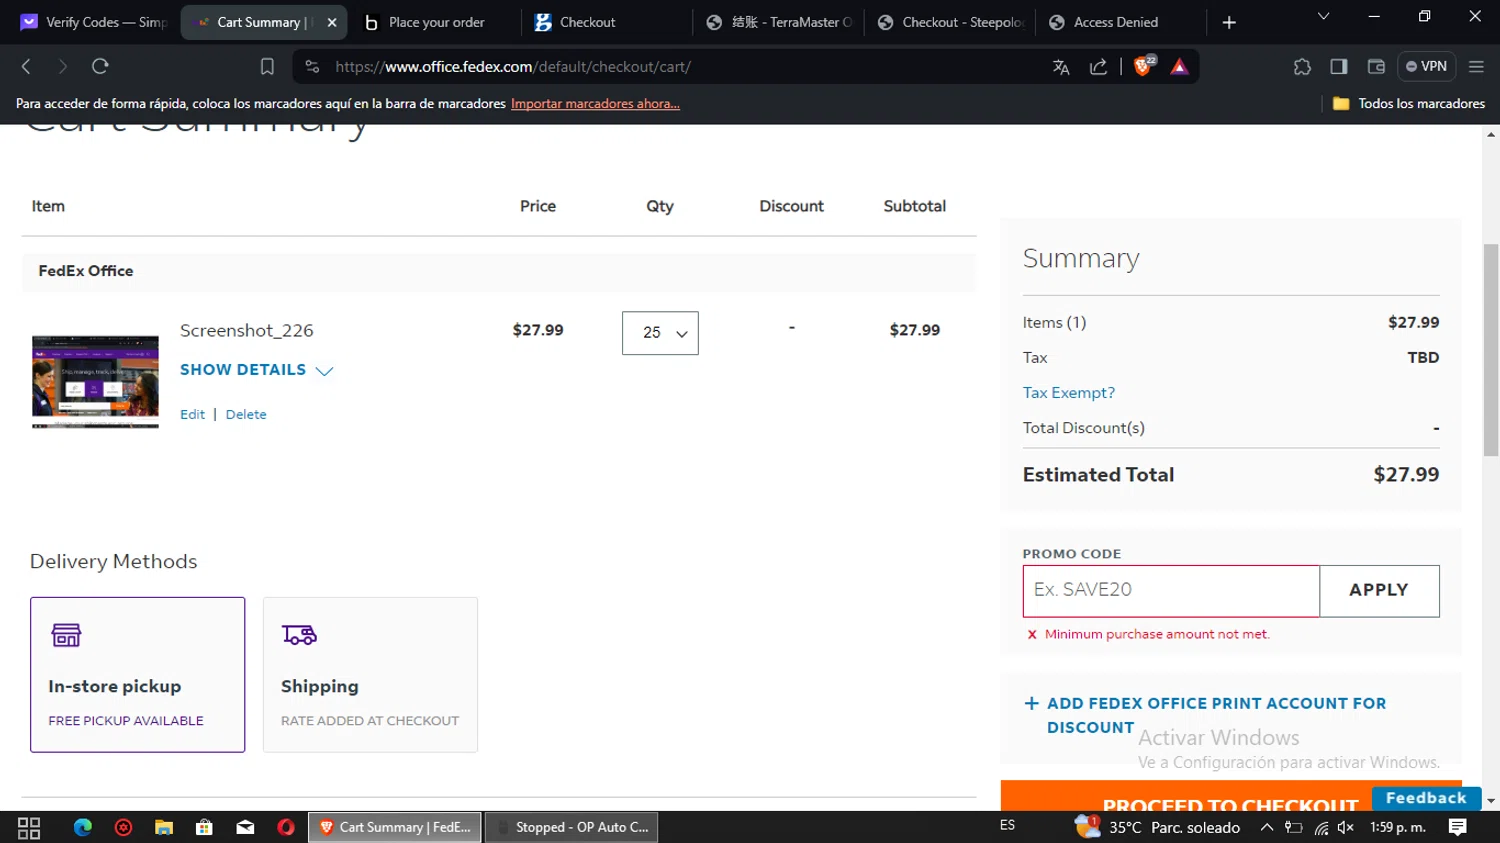Open the red circular taskbar app icon
This screenshot has height=843, width=1500.
pyautogui.click(x=123, y=827)
